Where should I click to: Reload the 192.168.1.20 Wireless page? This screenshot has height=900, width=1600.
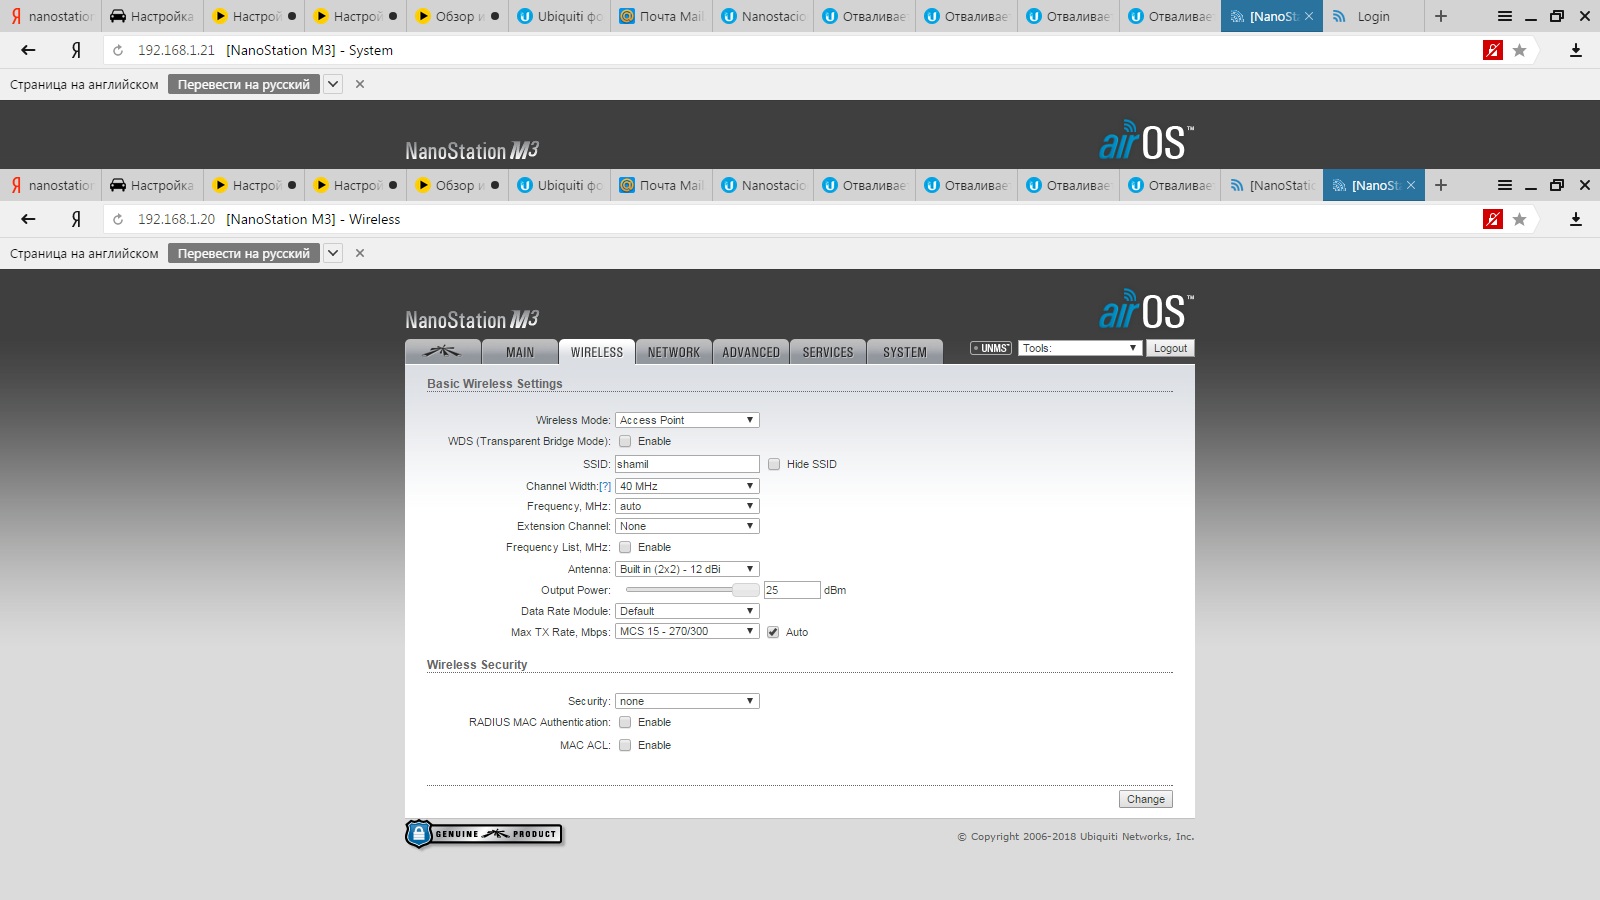click(x=118, y=219)
